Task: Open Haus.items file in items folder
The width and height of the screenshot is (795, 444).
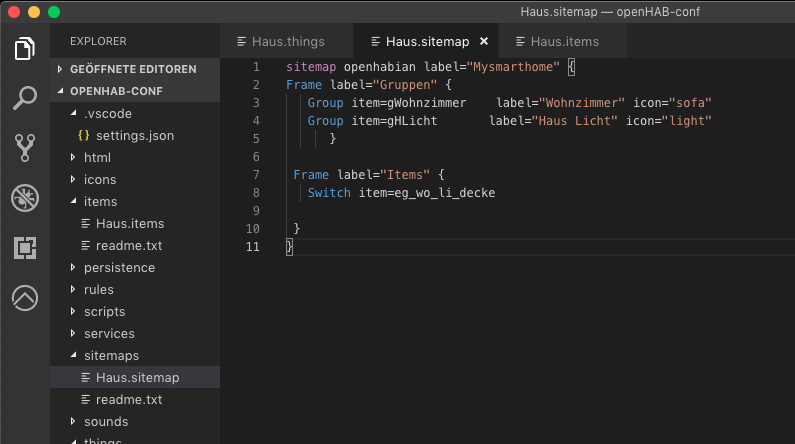Action: click(129, 224)
